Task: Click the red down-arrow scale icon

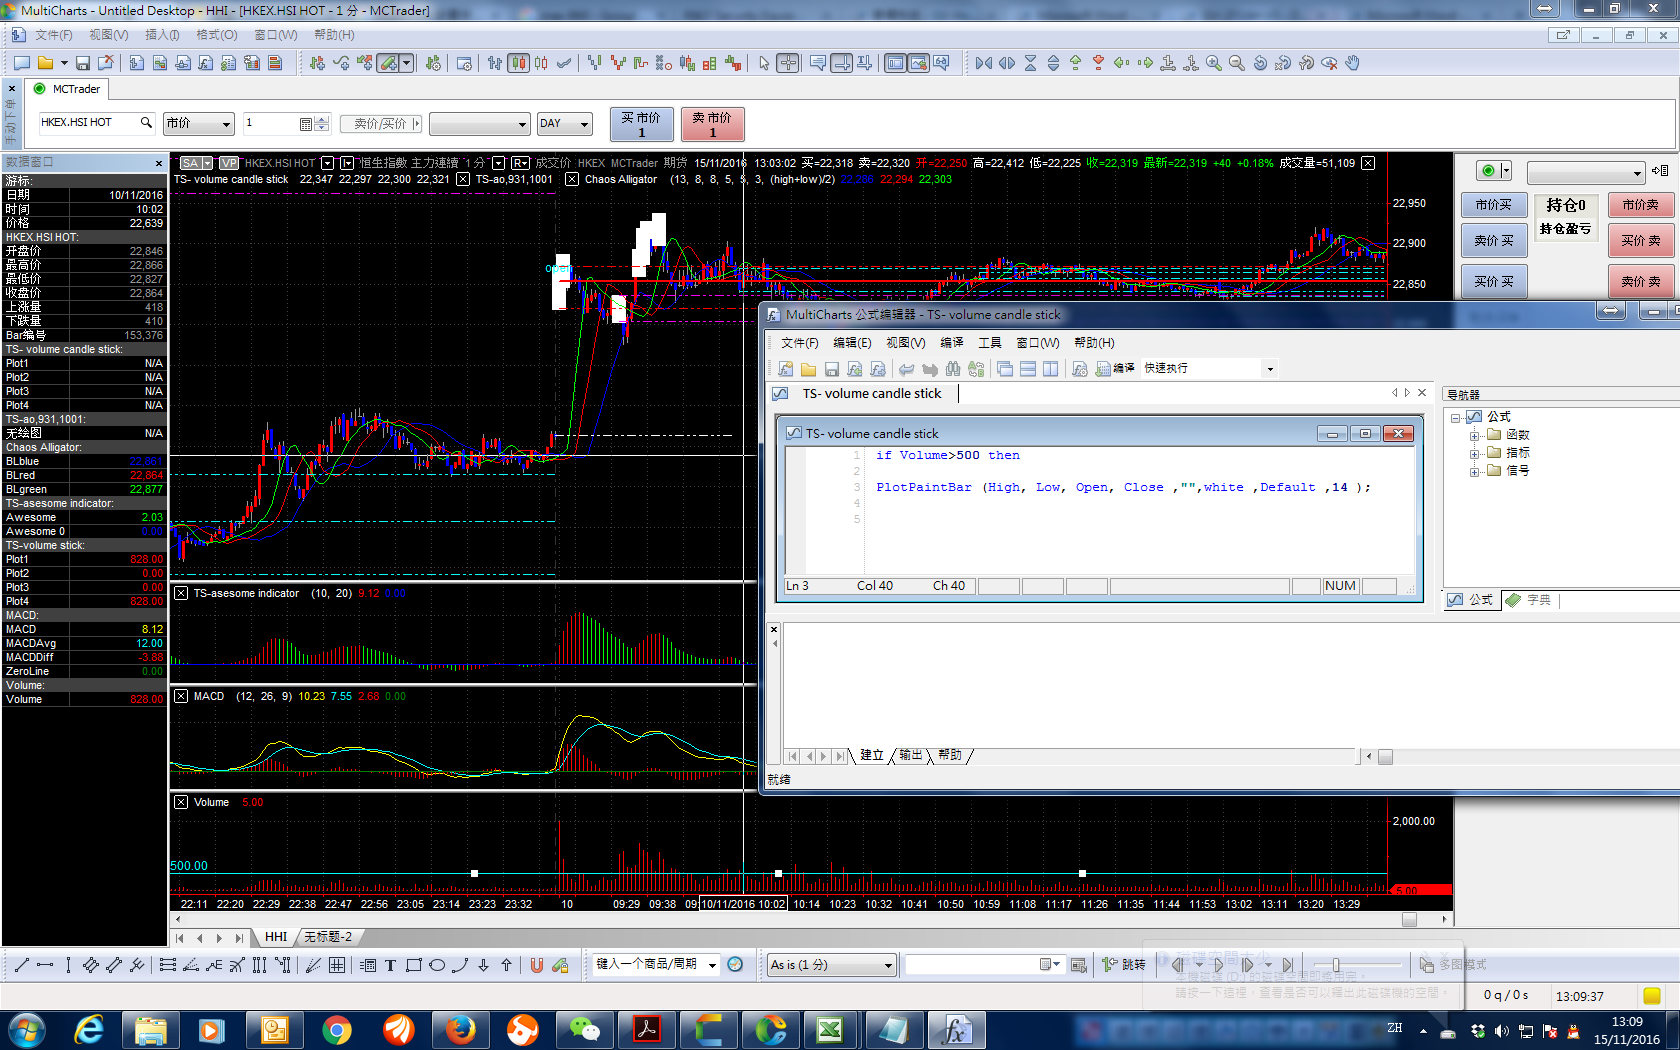Action: (x=1098, y=63)
